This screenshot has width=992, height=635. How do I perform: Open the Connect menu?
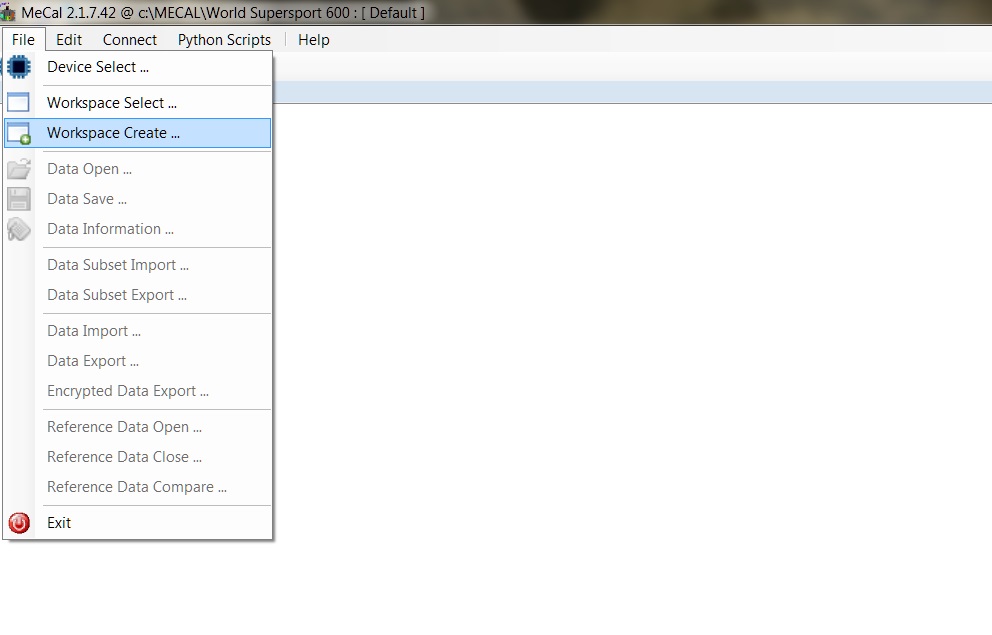point(130,40)
